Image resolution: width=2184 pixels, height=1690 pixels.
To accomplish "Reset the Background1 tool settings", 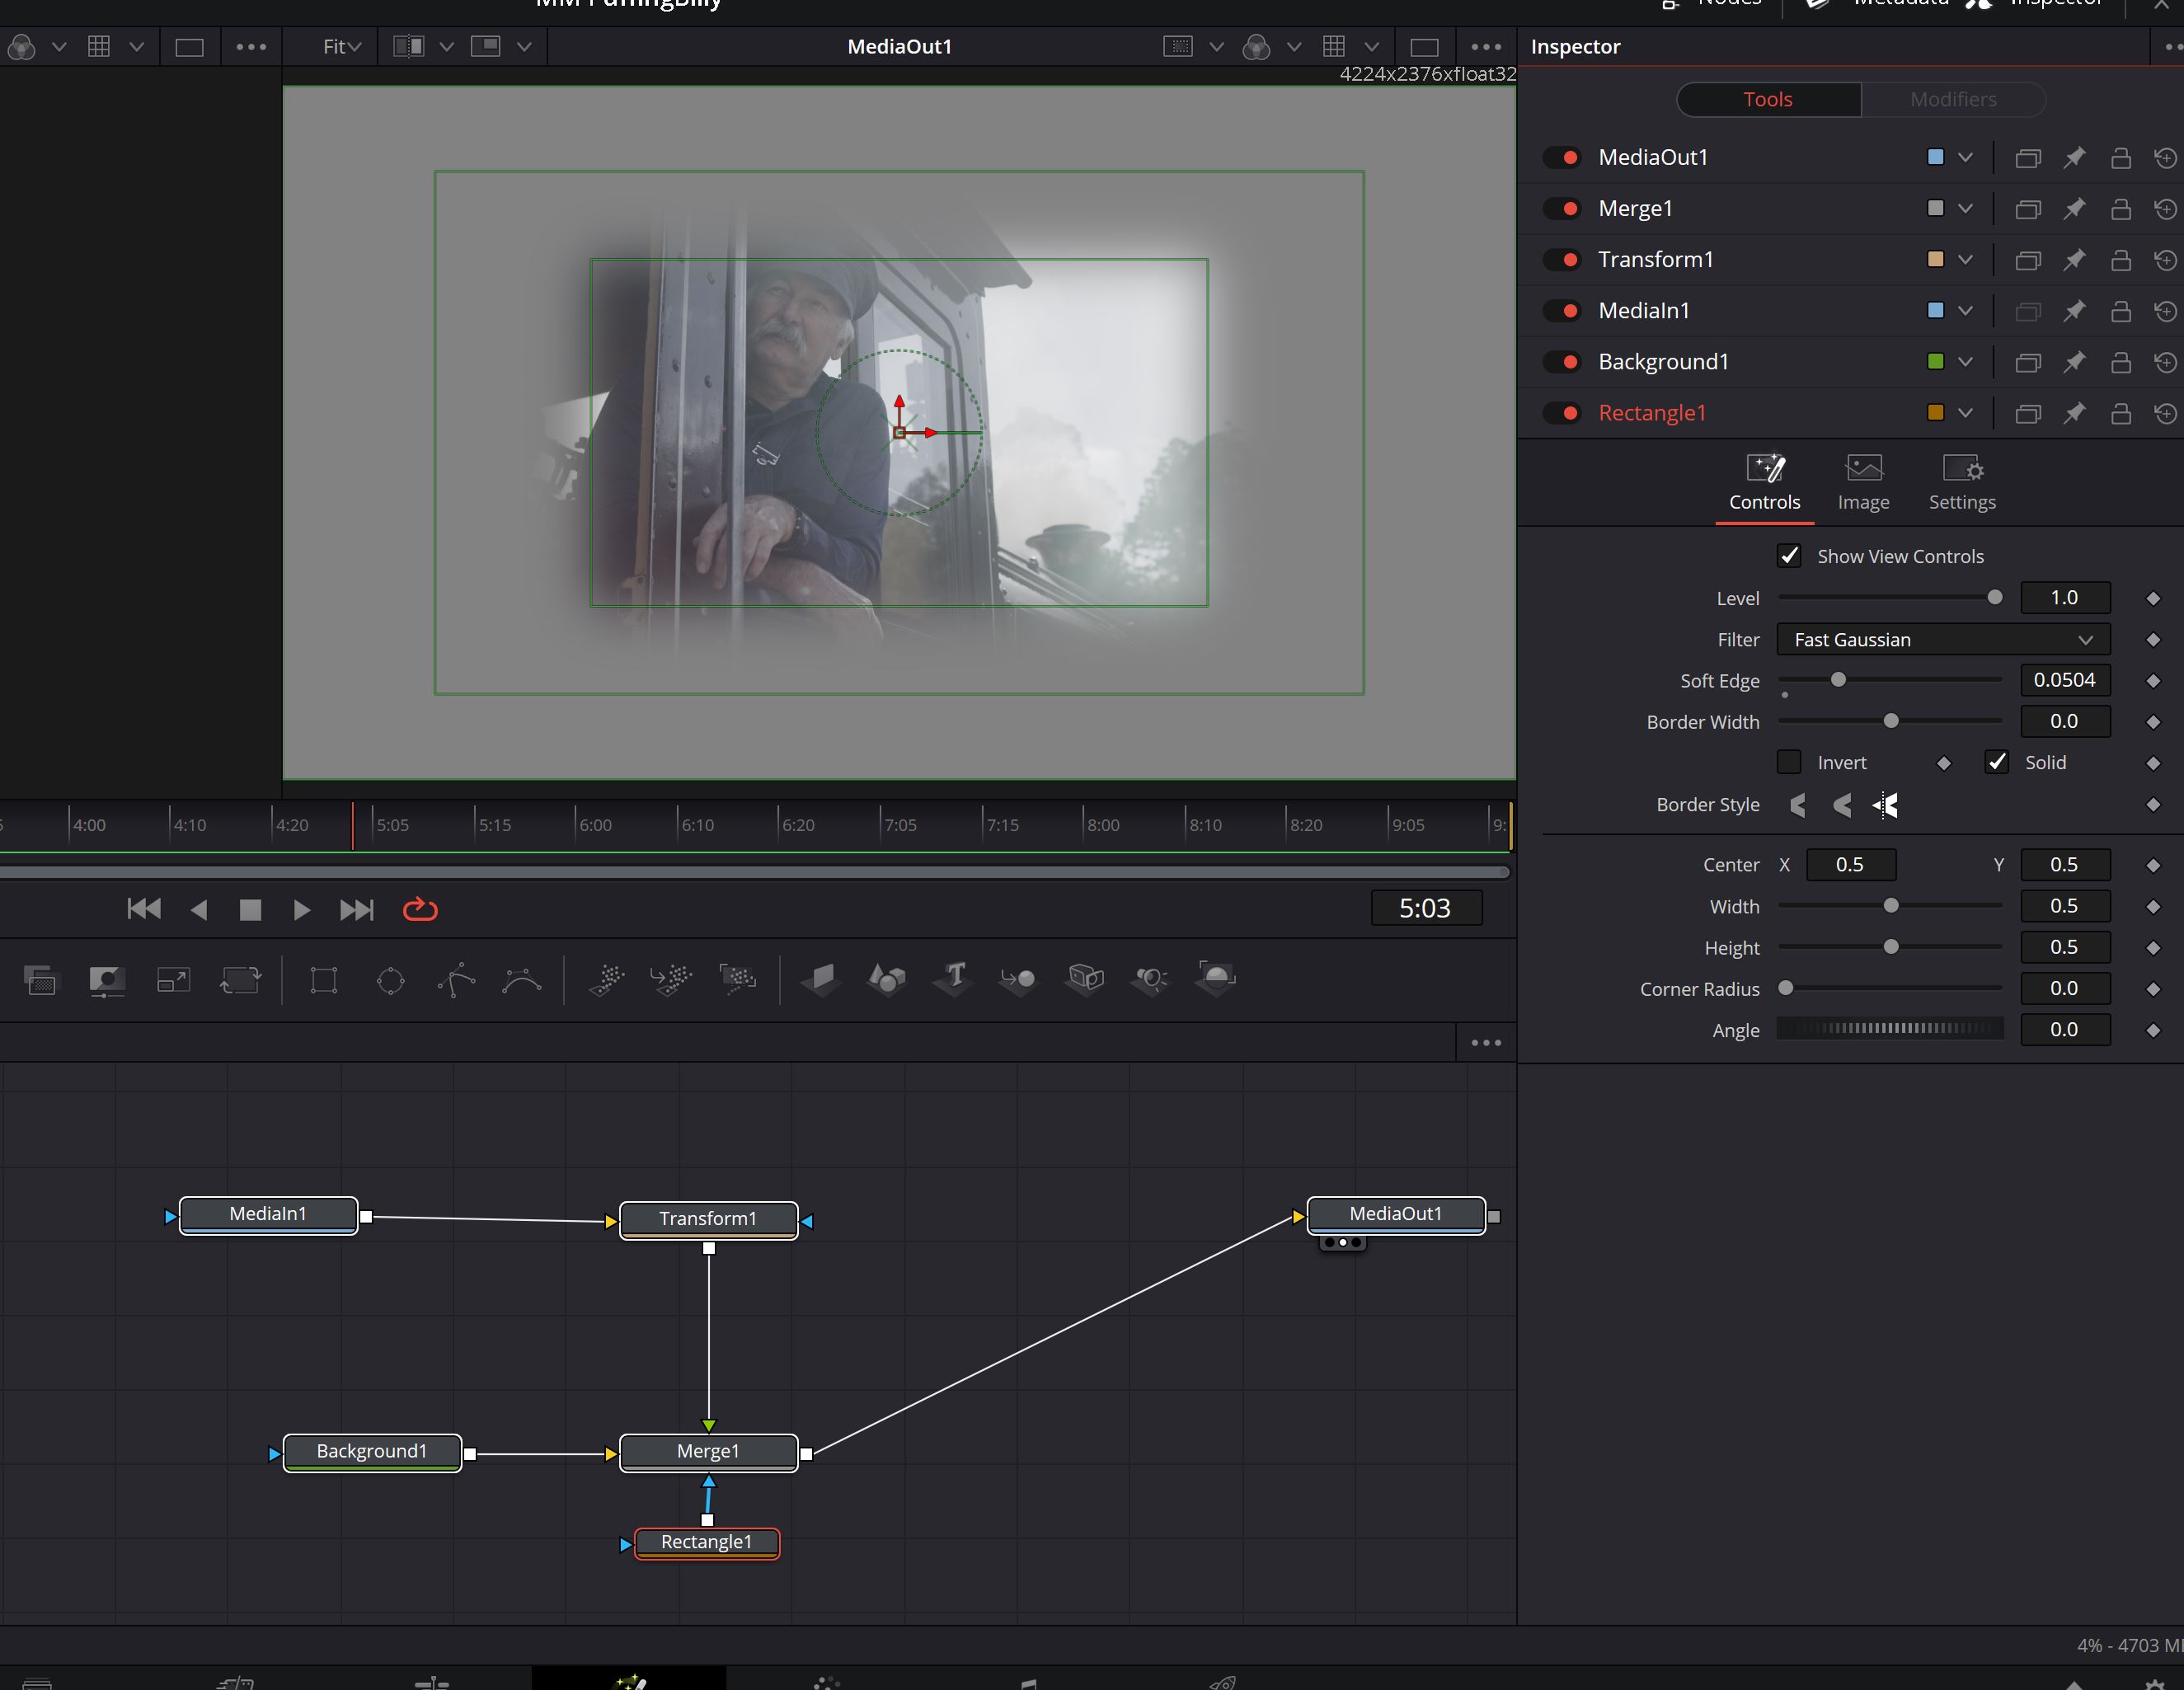I will (x=2166, y=362).
